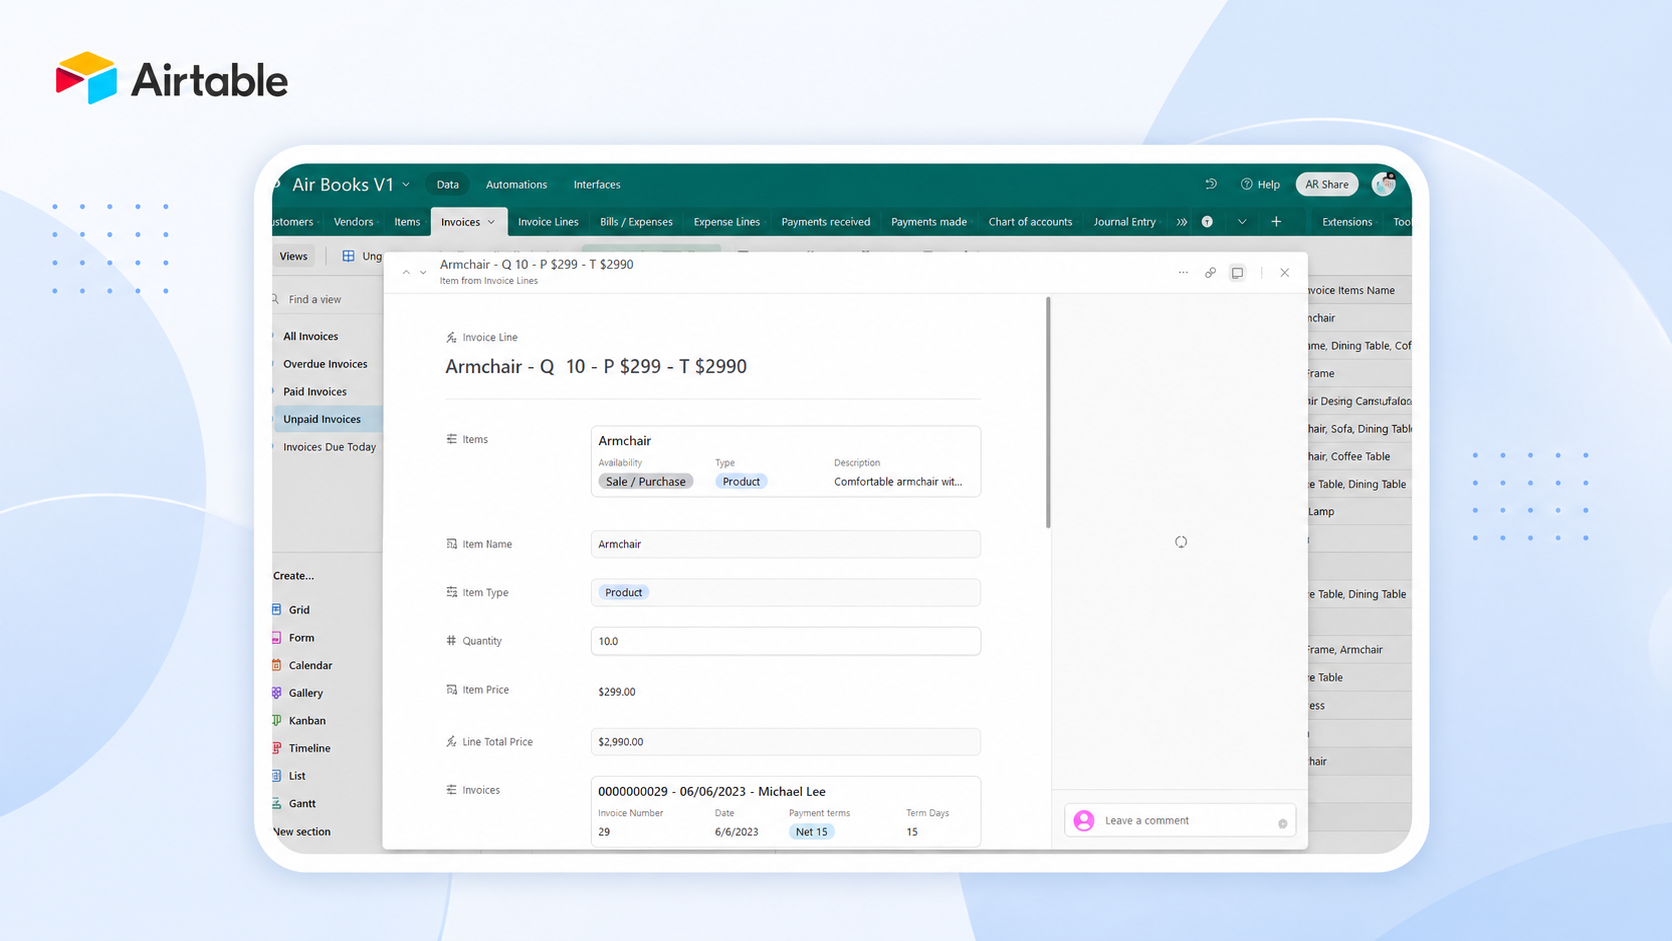Open the Chart of accounts table tab
The image size is (1672, 941).
tap(1030, 222)
